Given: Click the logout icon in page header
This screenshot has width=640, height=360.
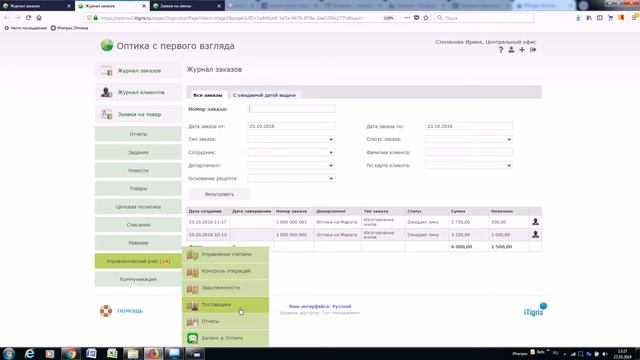Looking at the screenshot, I should point(533,50).
